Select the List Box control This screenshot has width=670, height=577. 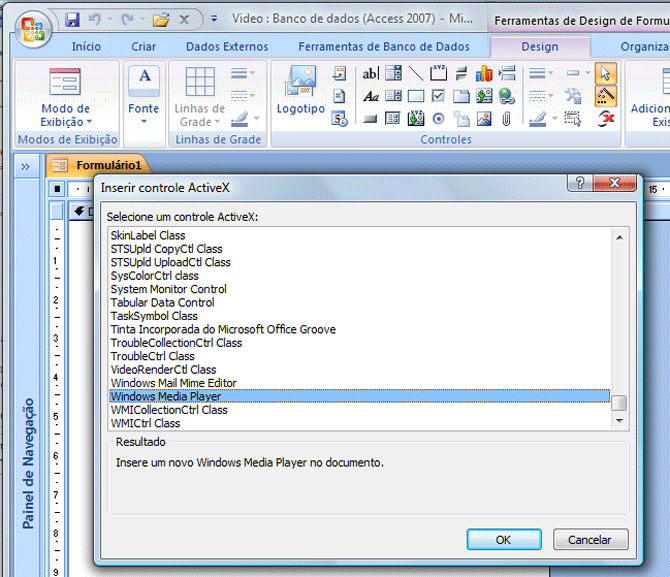pos(393,96)
